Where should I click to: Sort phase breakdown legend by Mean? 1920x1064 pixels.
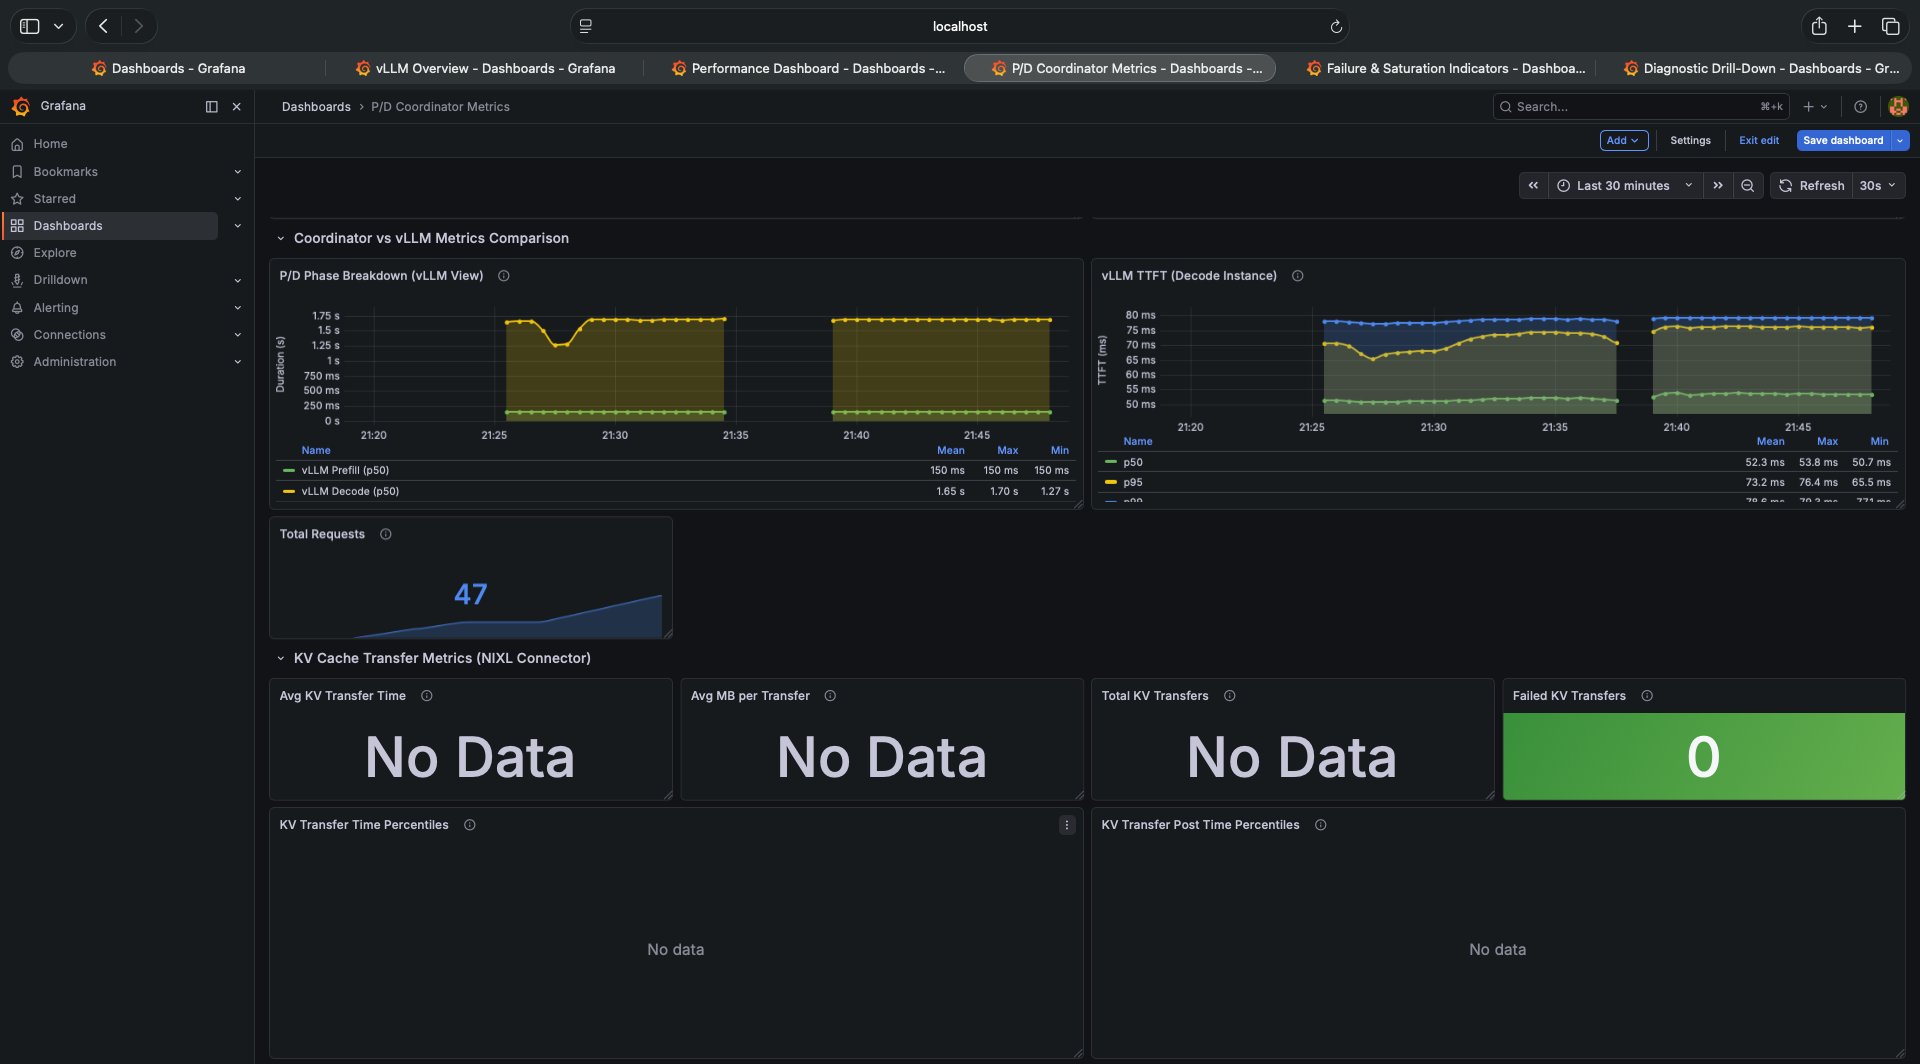[950, 450]
